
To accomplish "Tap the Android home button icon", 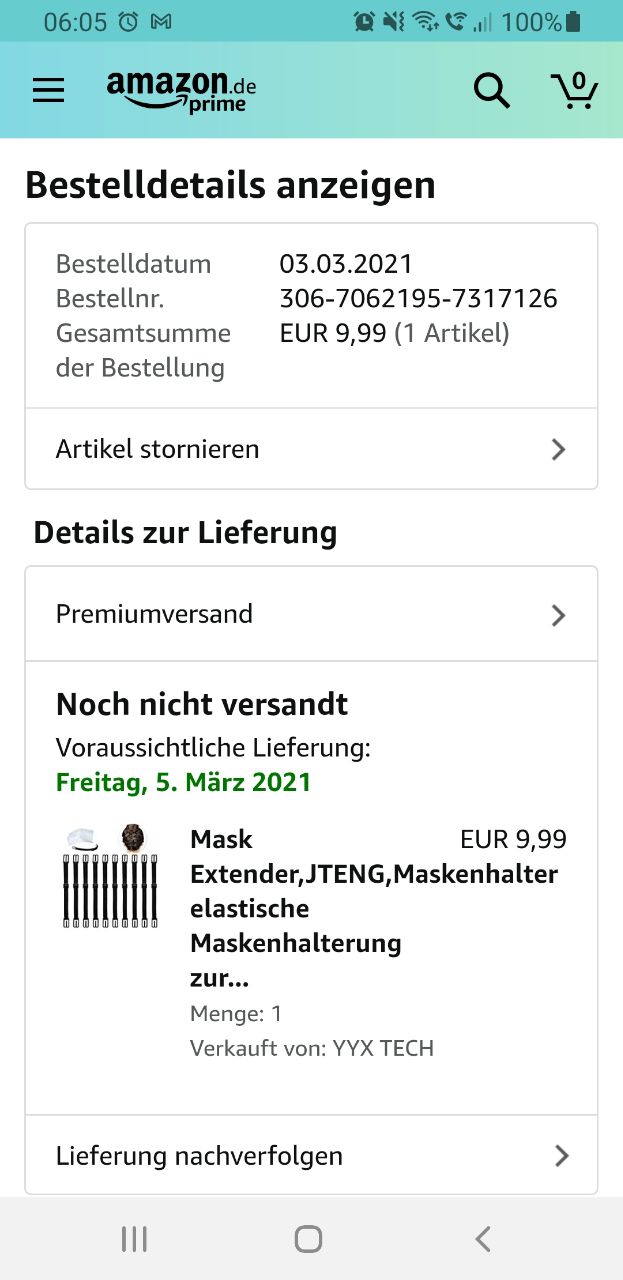I will (x=309, y=1239).
